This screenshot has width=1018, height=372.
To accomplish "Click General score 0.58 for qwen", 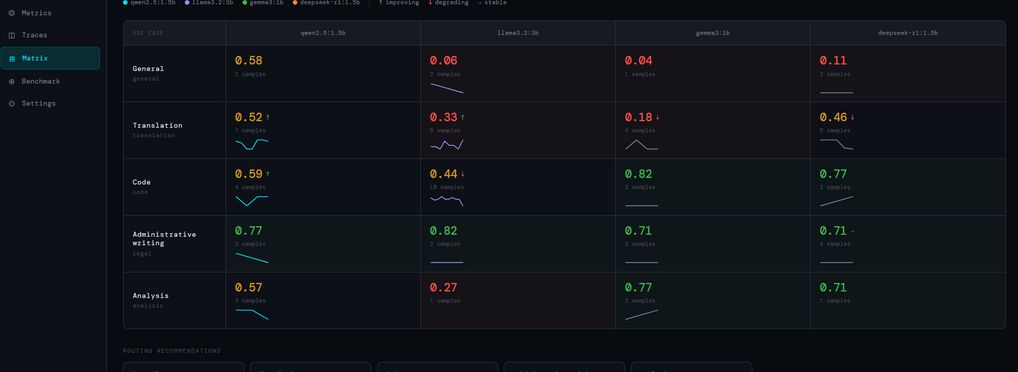I will [249, 61].
